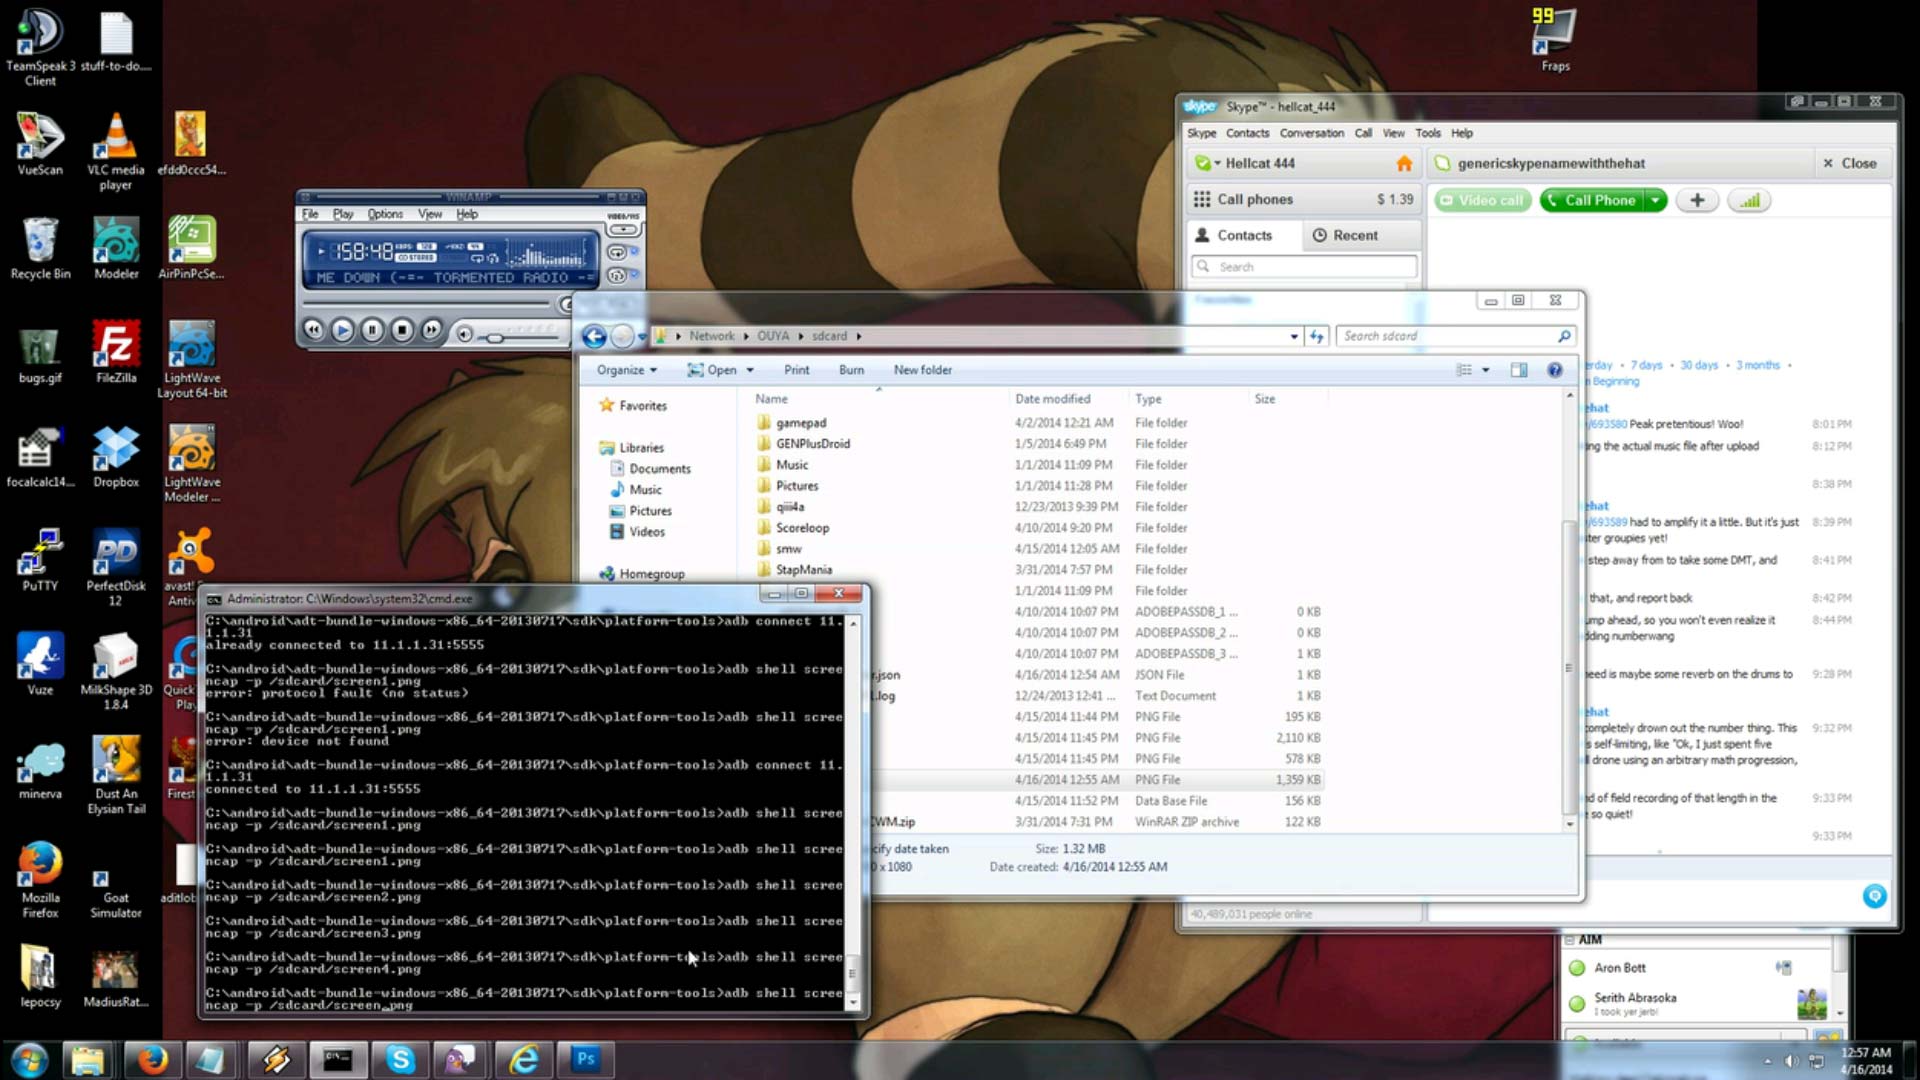The height and width of the screenshot is (1080, 1920).
Task: Expand Call Phone dropdown arrow
Action: pyautogui.click(x=1656, y=200)
